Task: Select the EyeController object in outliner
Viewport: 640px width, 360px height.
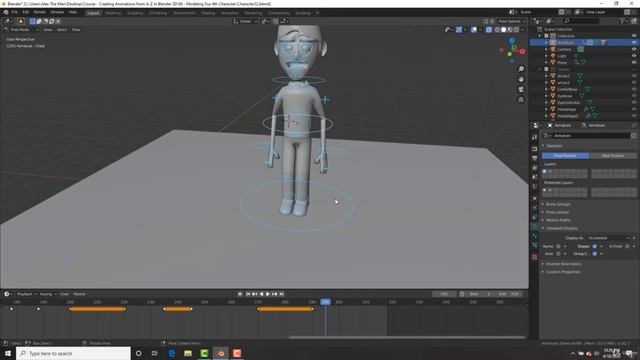Action: tap(569, 102)
